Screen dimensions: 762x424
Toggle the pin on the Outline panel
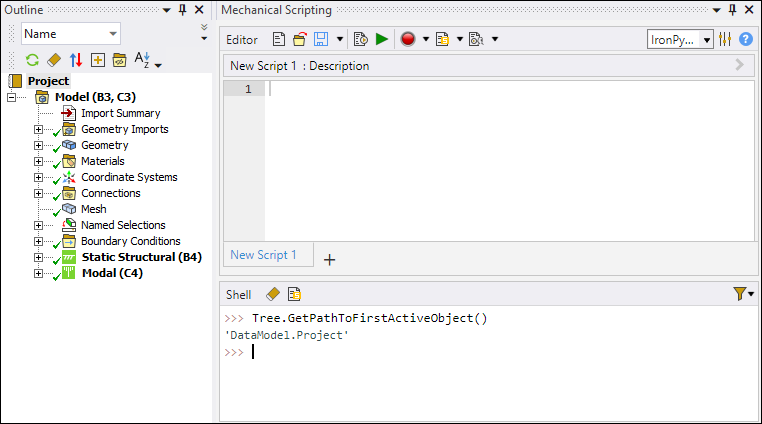point(181,9)
